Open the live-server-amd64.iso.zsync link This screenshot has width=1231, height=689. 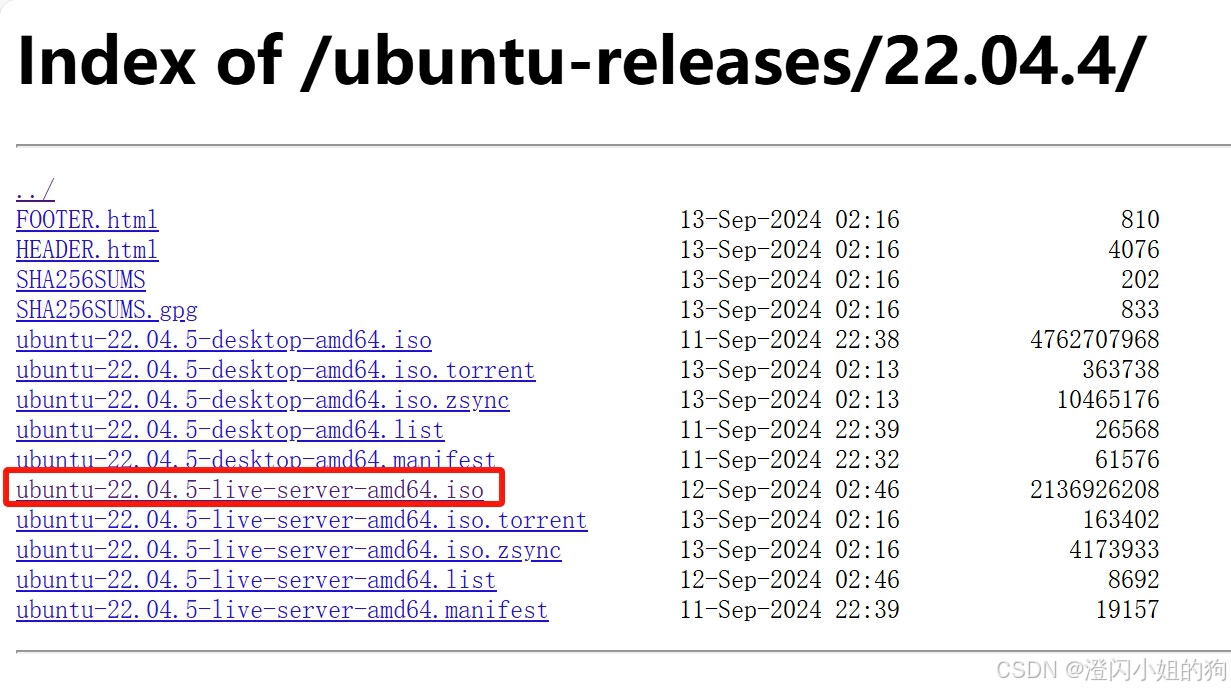point(288,550)
